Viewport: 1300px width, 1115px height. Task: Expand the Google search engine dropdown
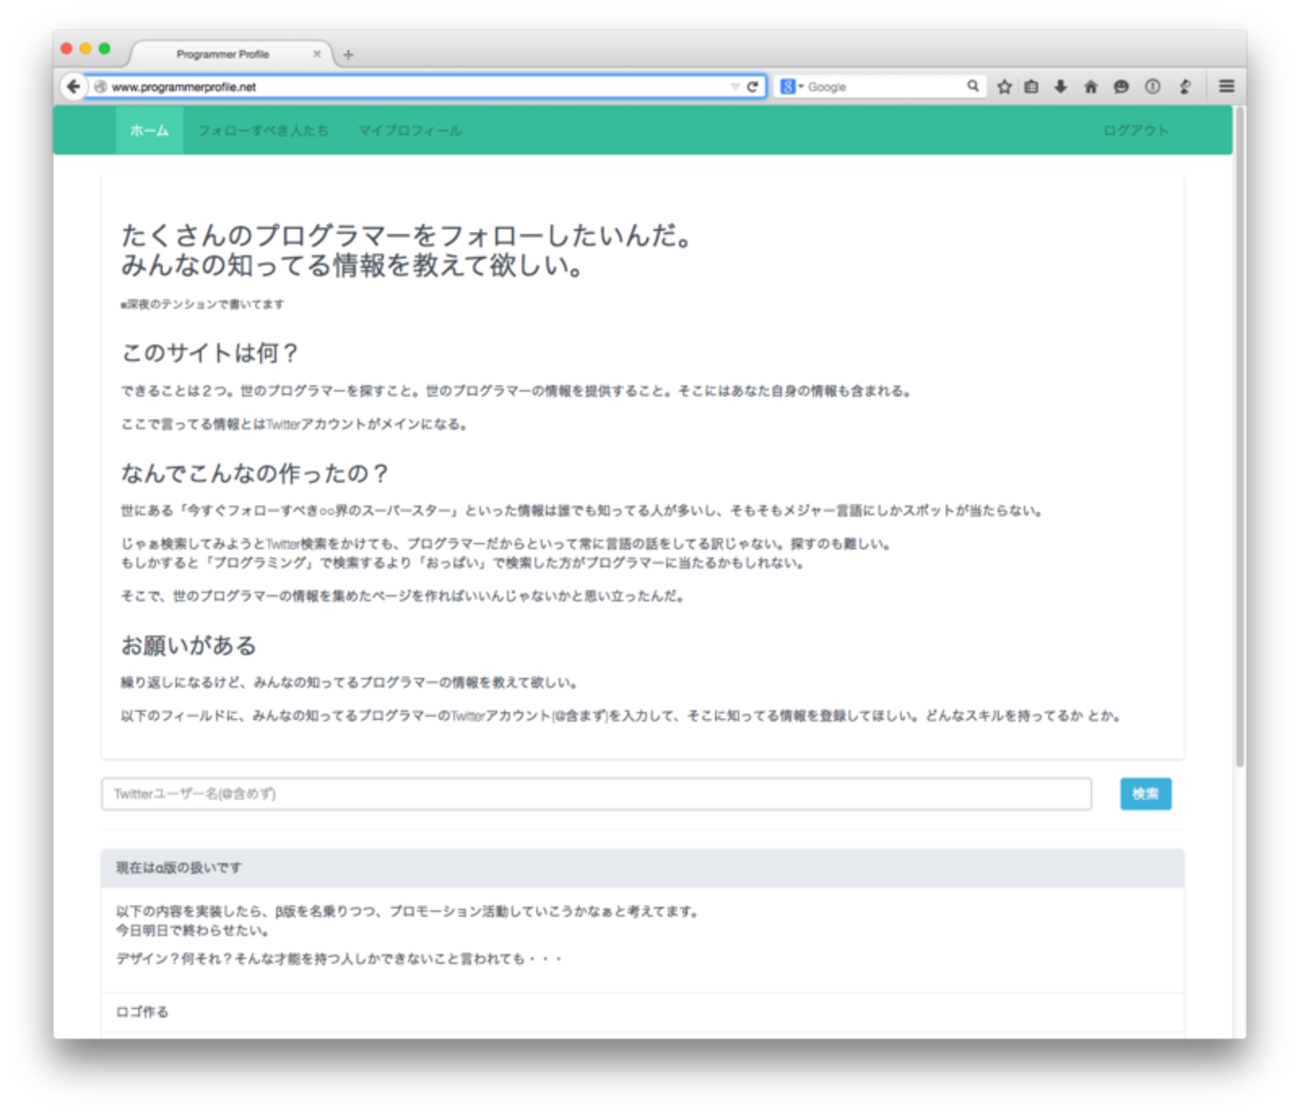pos(791,87)
